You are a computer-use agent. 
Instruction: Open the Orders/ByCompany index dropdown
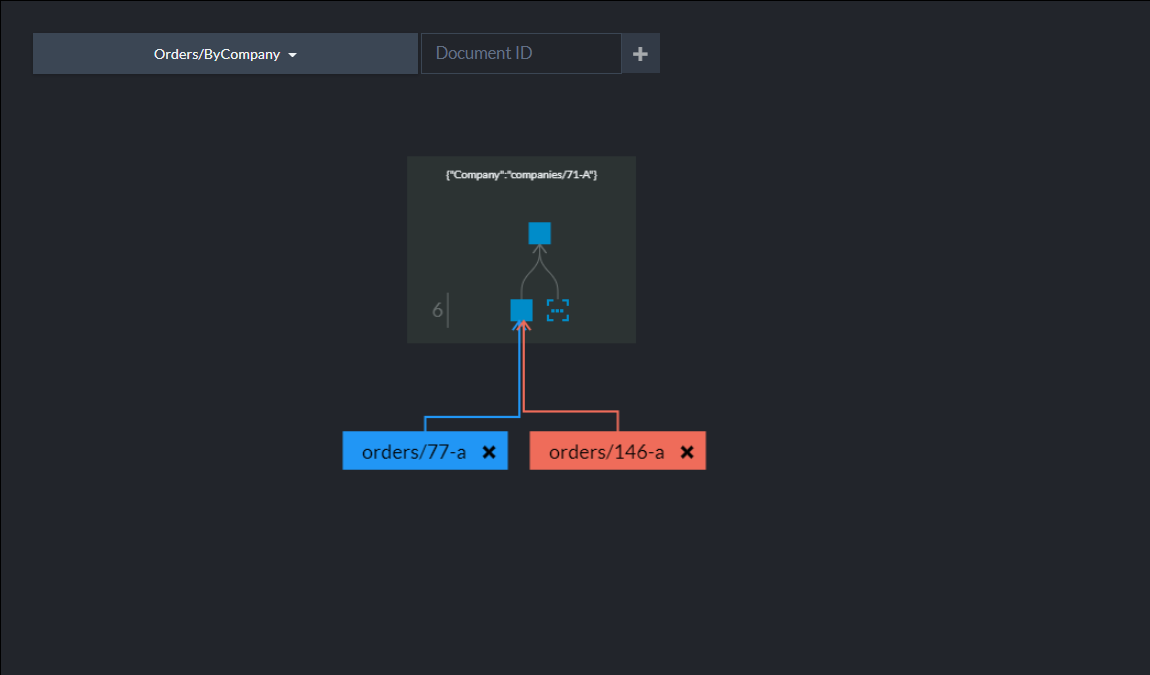225,54
